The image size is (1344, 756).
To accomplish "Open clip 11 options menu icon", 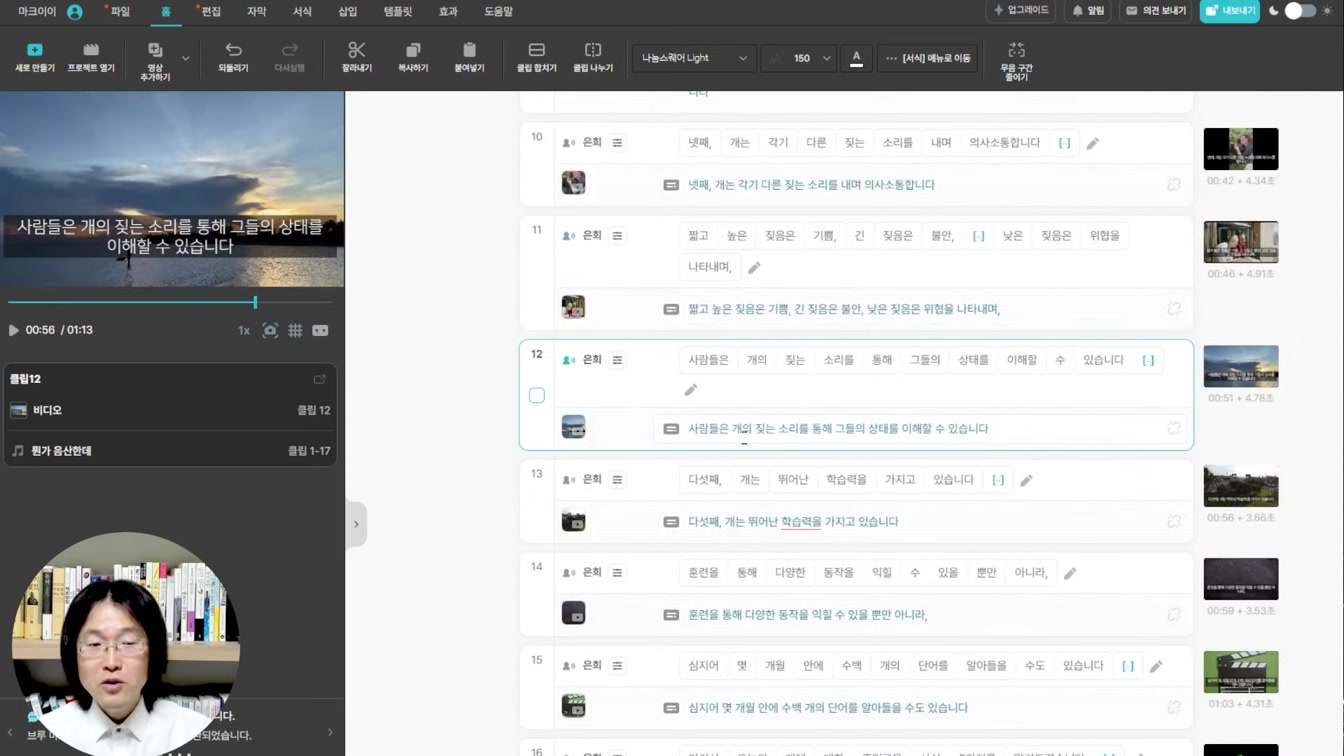I will pos(617,236).
